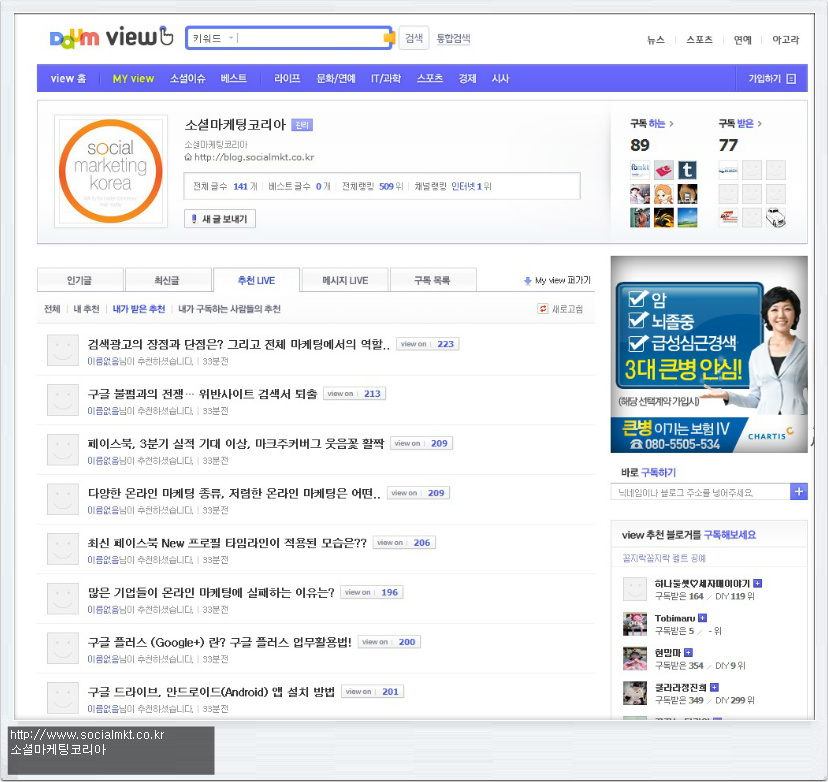Select the 전체 recommendation filter

[52, 309]
